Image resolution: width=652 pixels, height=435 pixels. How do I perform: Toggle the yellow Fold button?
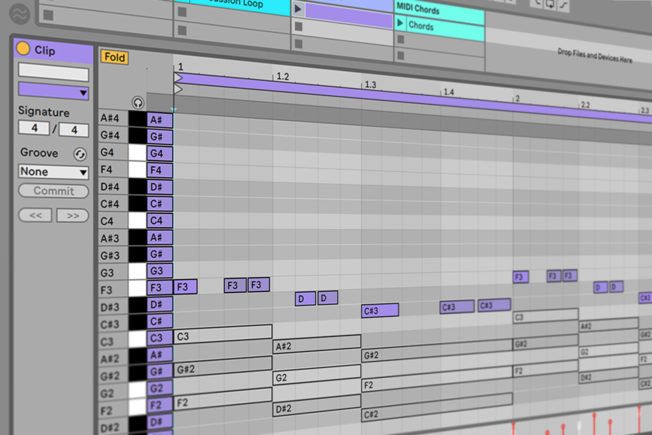click(x=114, y=57)
